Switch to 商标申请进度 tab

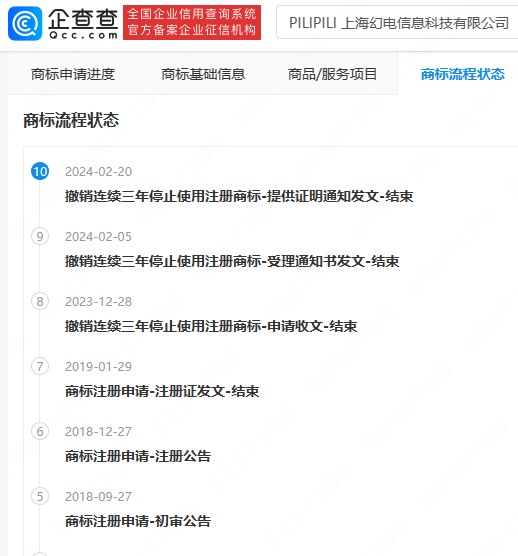[x=73, y=74]
